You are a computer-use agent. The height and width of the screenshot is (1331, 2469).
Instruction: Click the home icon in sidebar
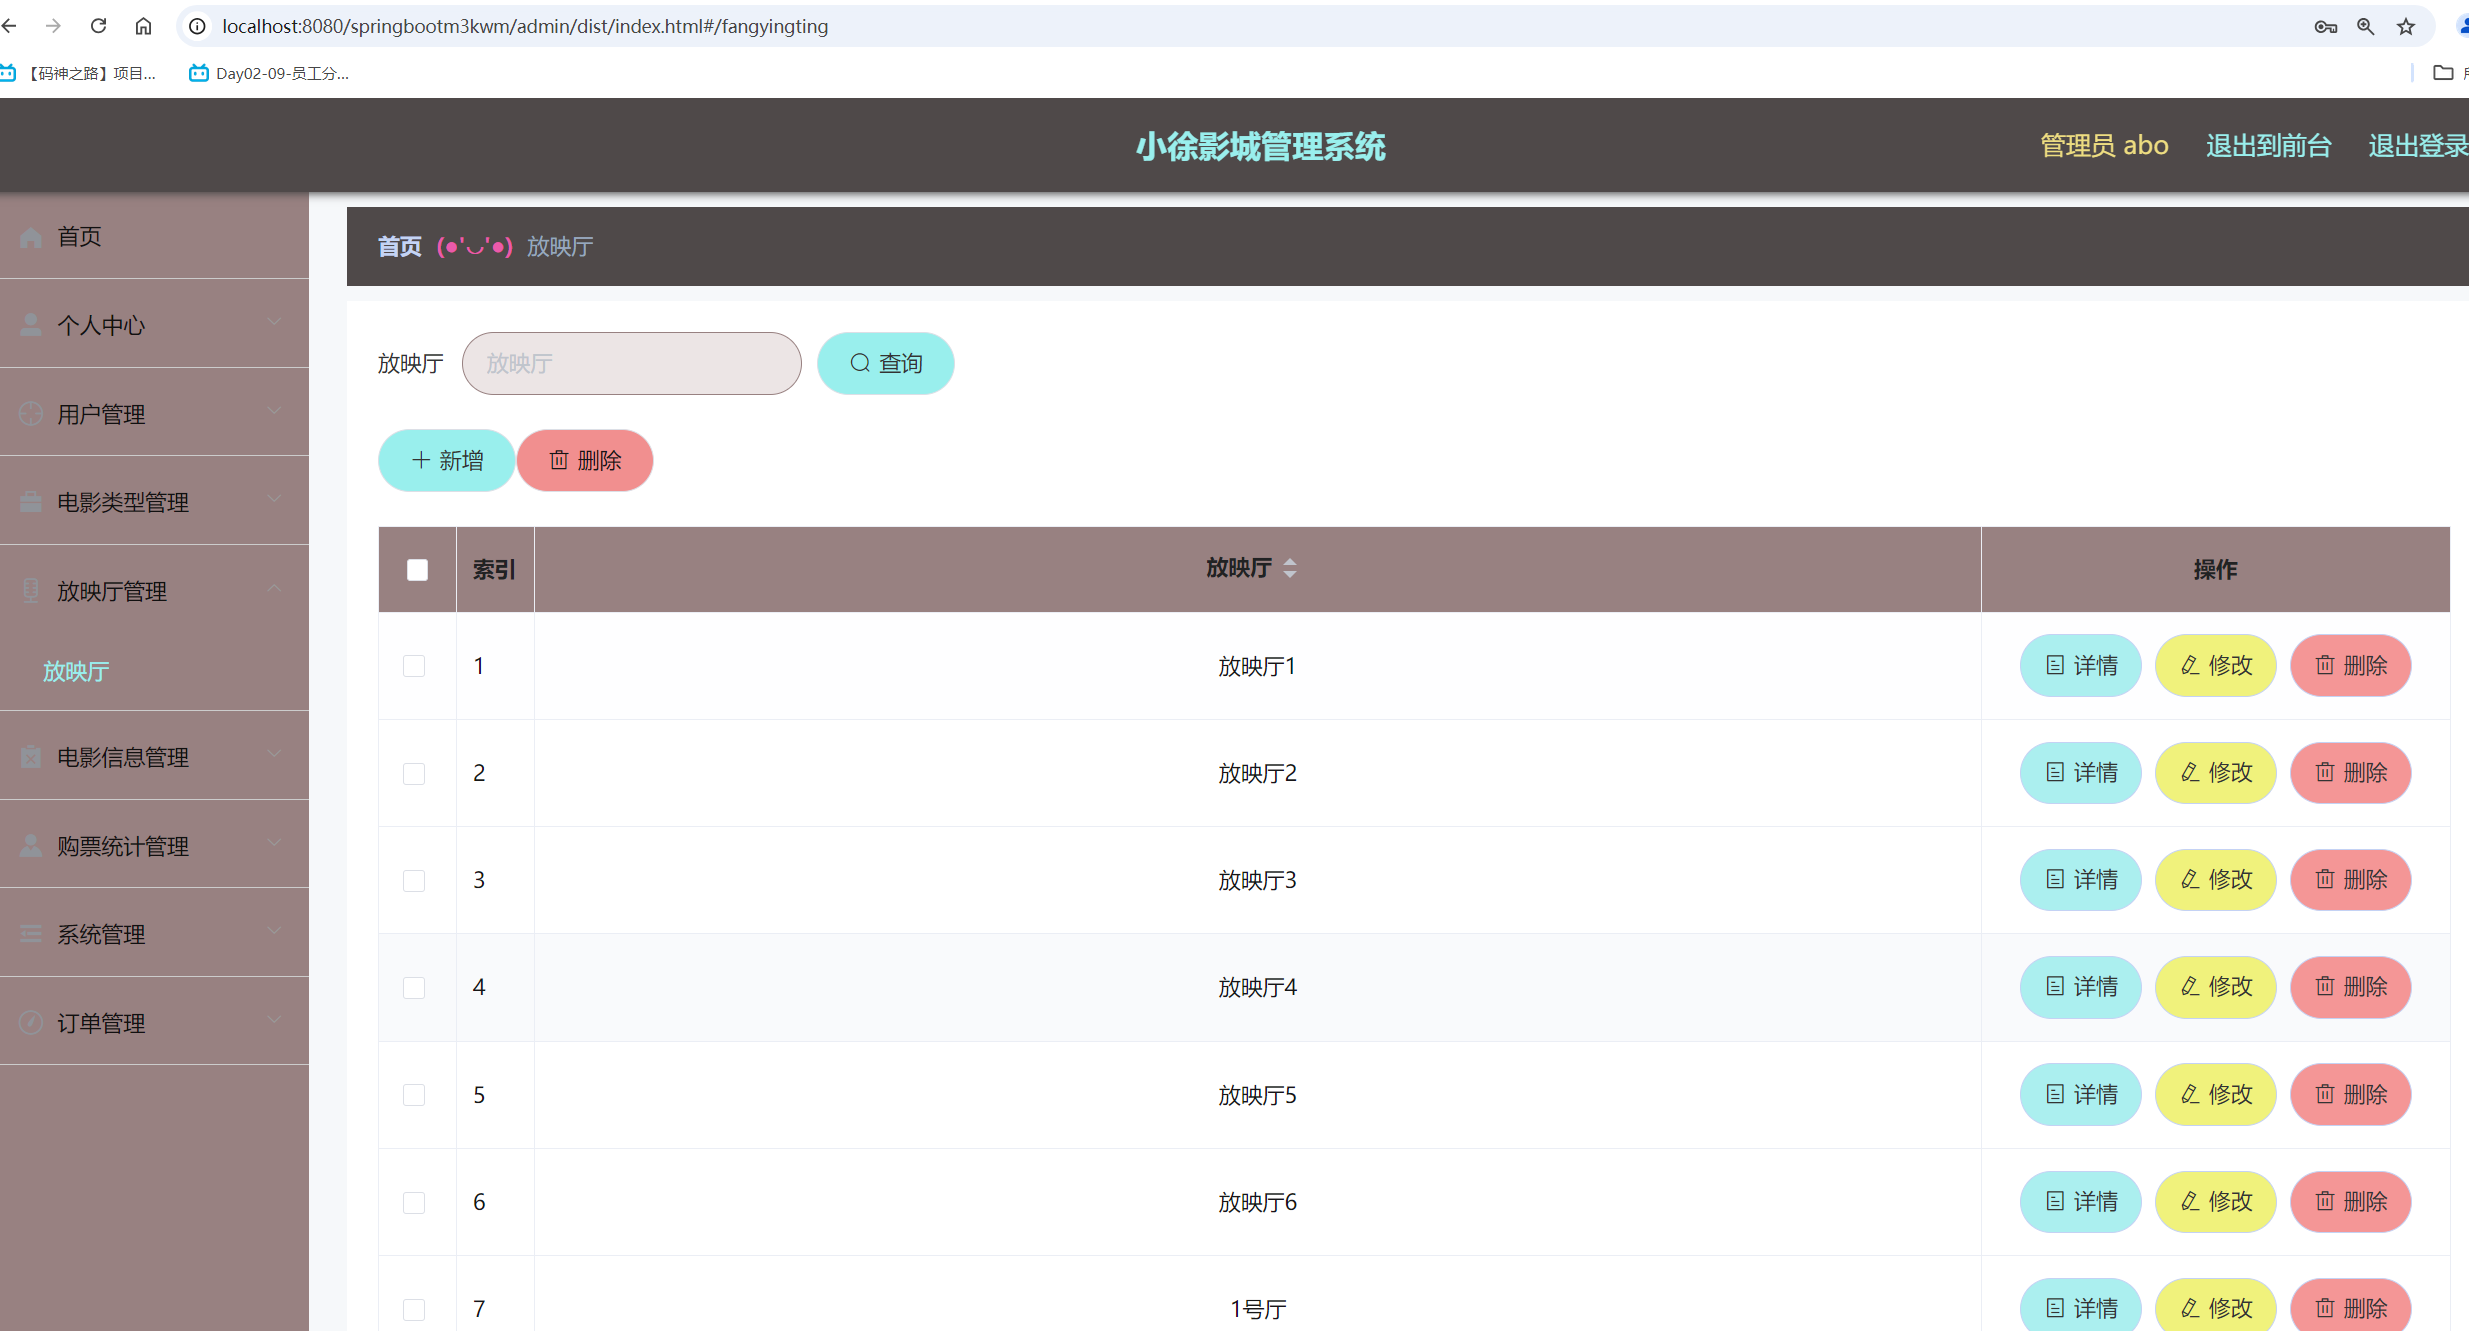(31, 237)
